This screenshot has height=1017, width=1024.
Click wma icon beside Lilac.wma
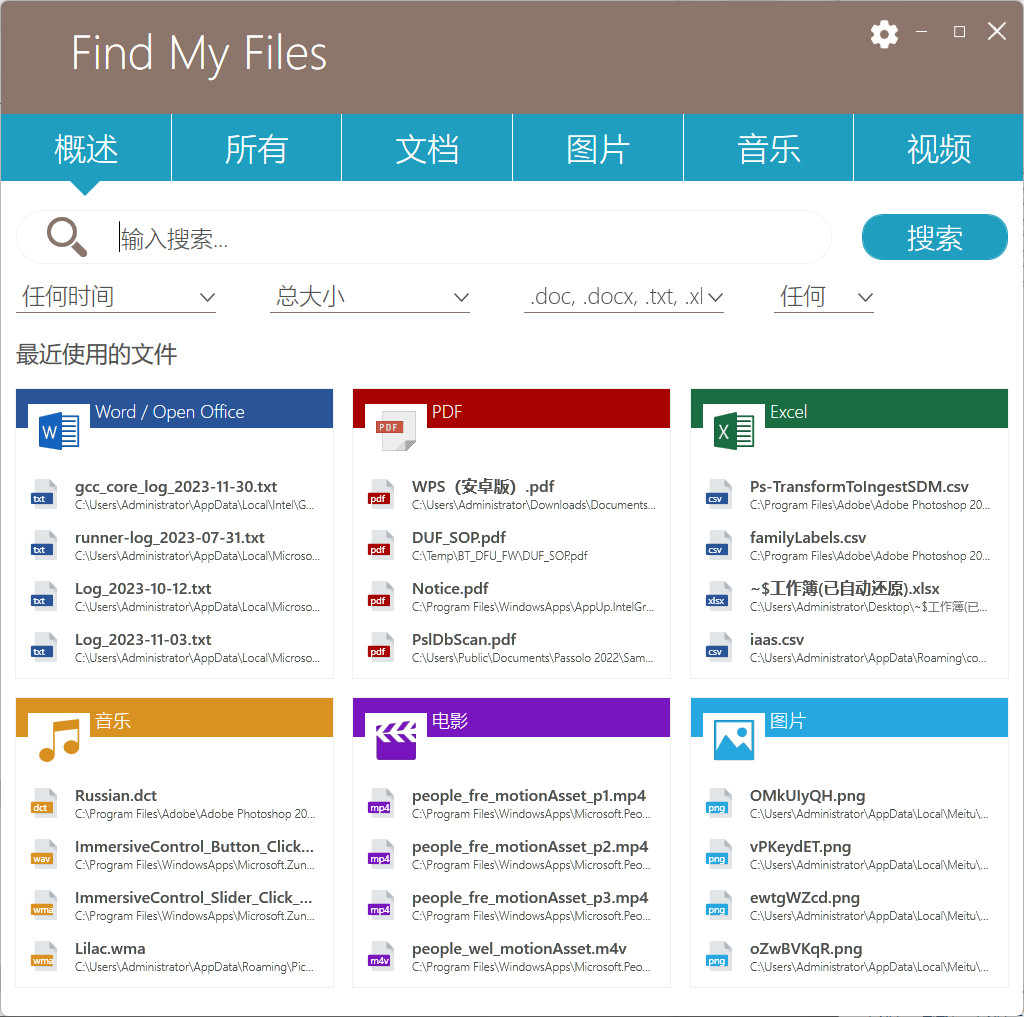tap(44, 956)
